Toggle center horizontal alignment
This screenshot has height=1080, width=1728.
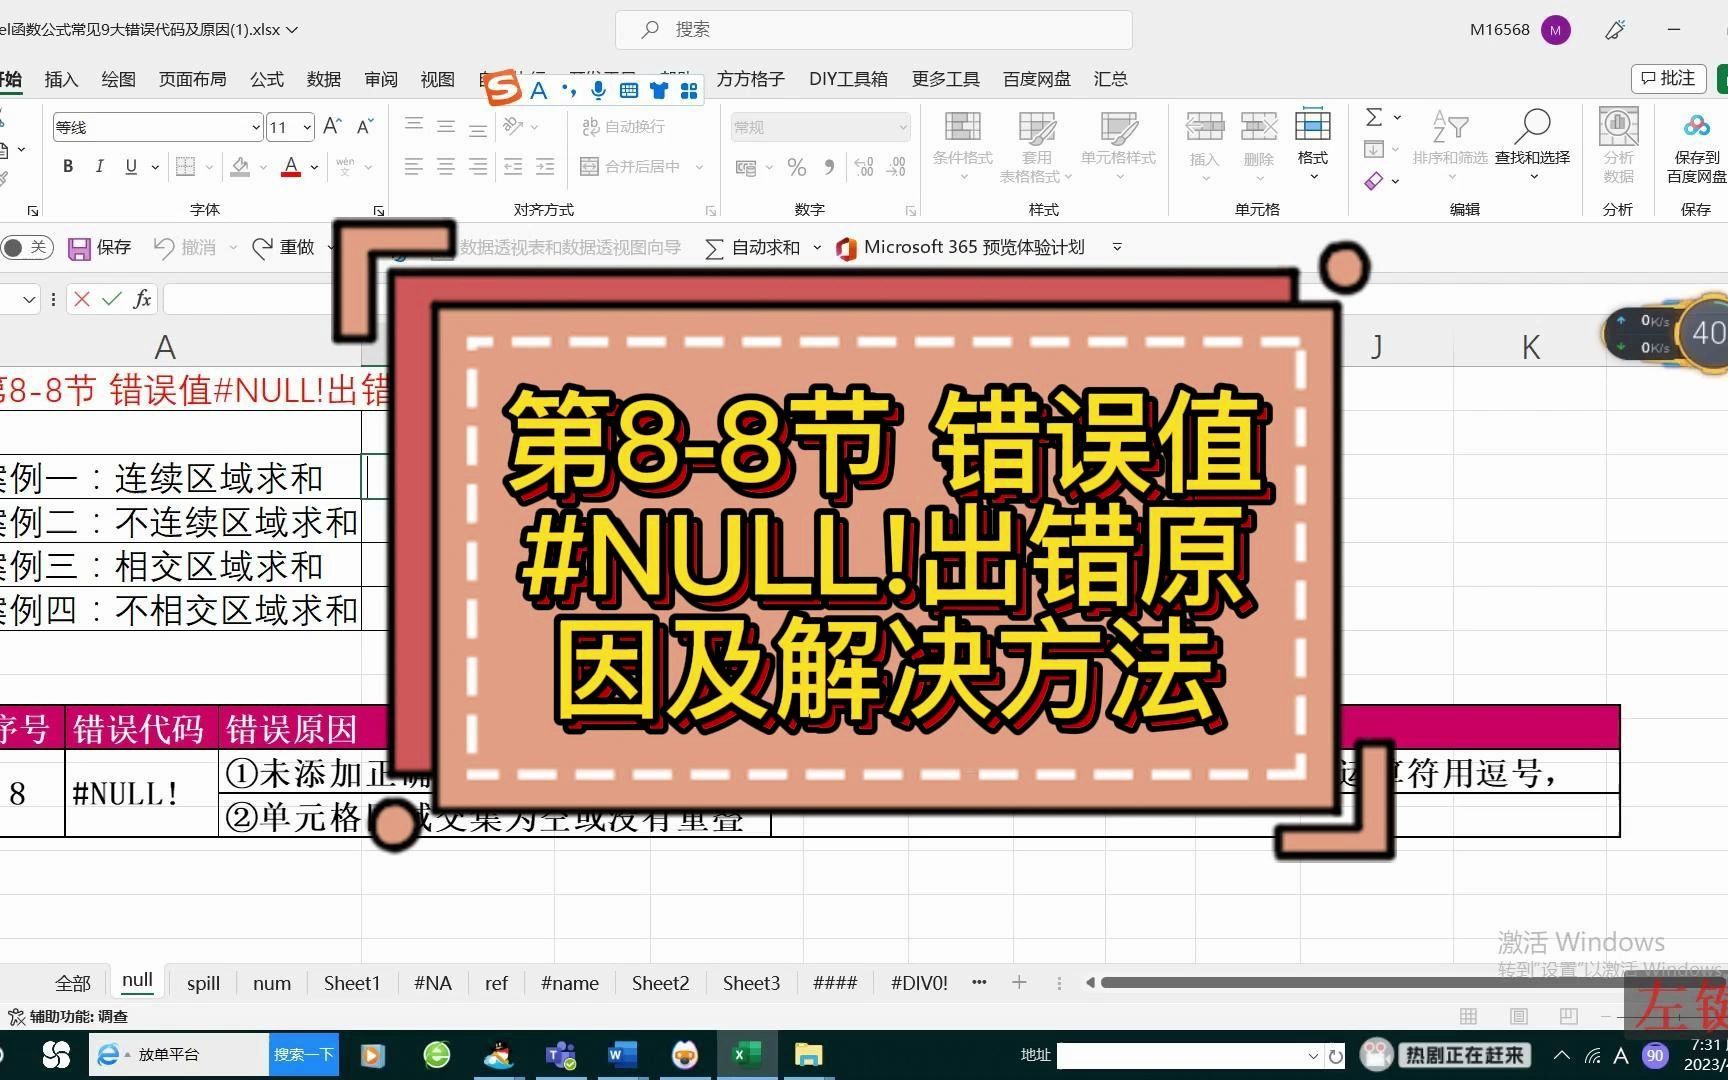coord(446,166)
